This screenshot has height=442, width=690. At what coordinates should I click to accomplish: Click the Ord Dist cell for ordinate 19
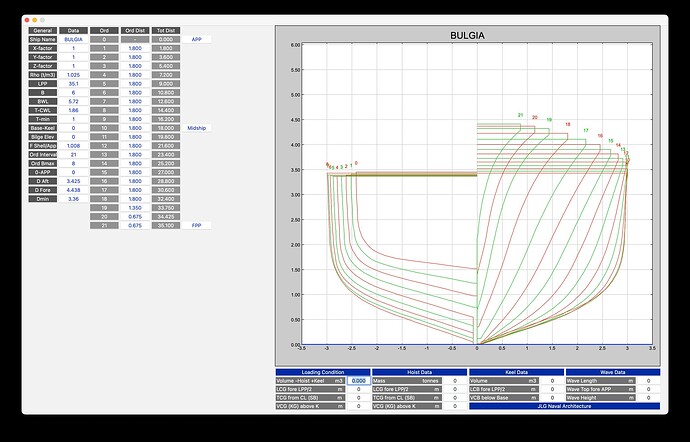[132, 208]
